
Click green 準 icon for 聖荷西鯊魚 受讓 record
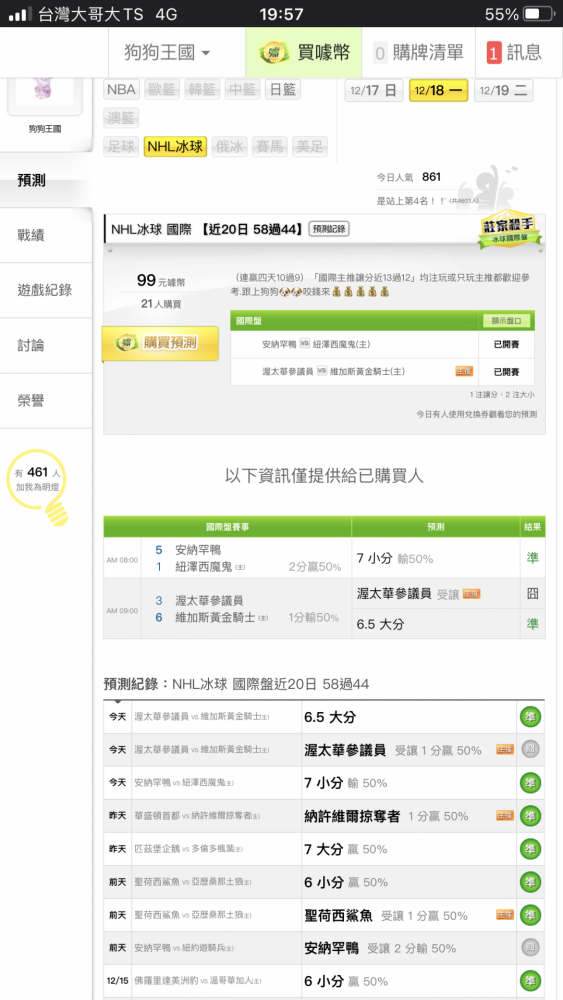(x=530, y=916)
